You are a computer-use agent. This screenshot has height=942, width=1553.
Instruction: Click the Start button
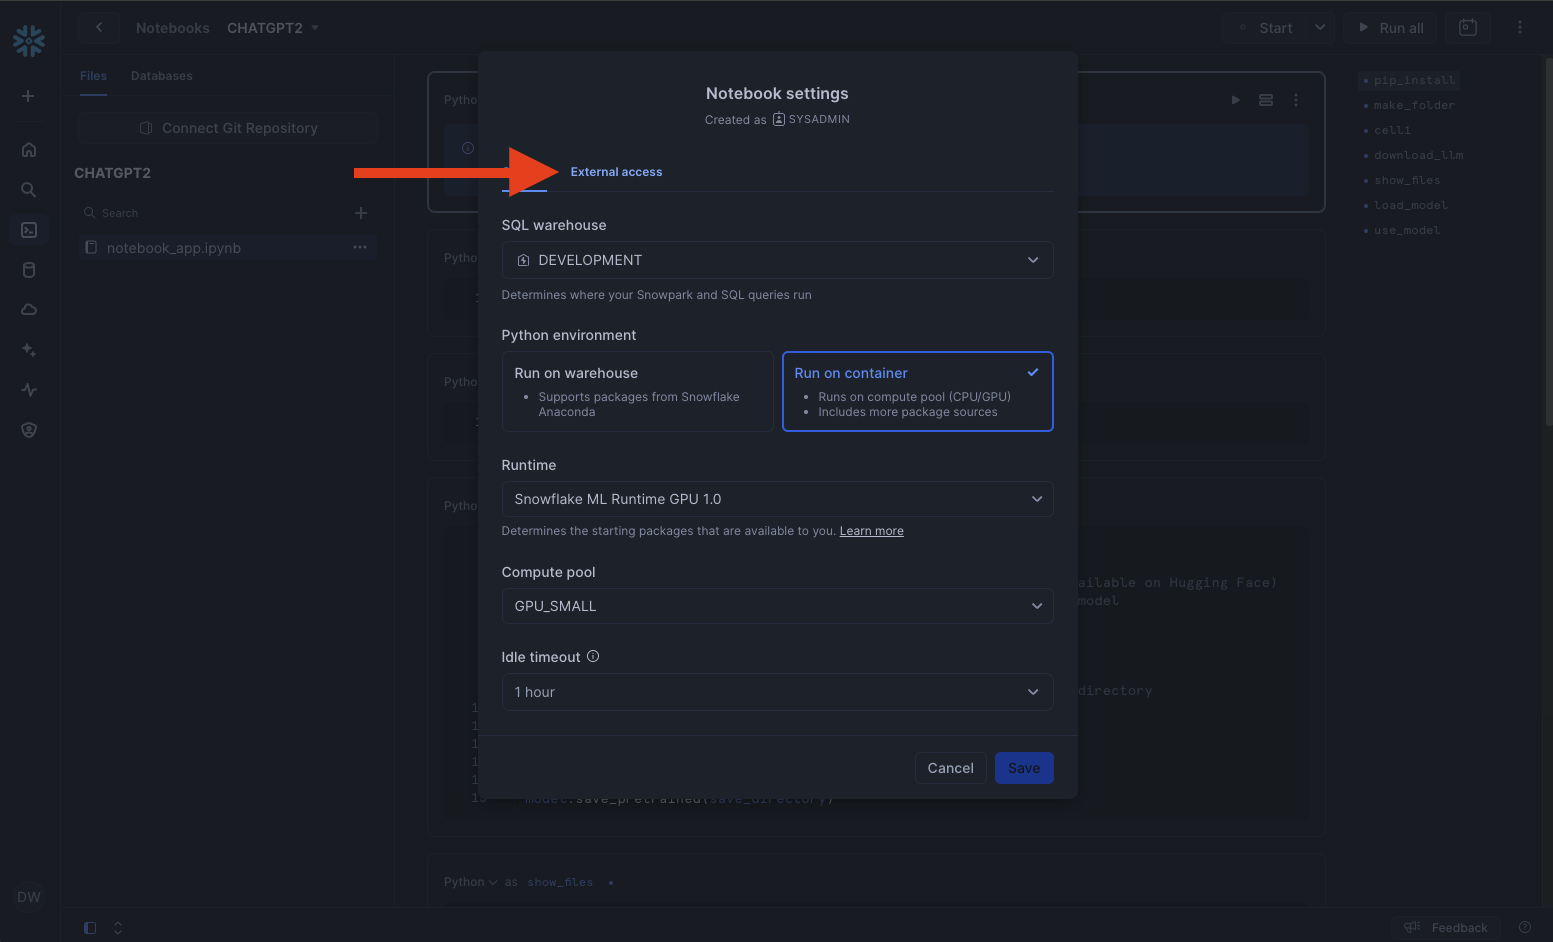point(1264,28)
